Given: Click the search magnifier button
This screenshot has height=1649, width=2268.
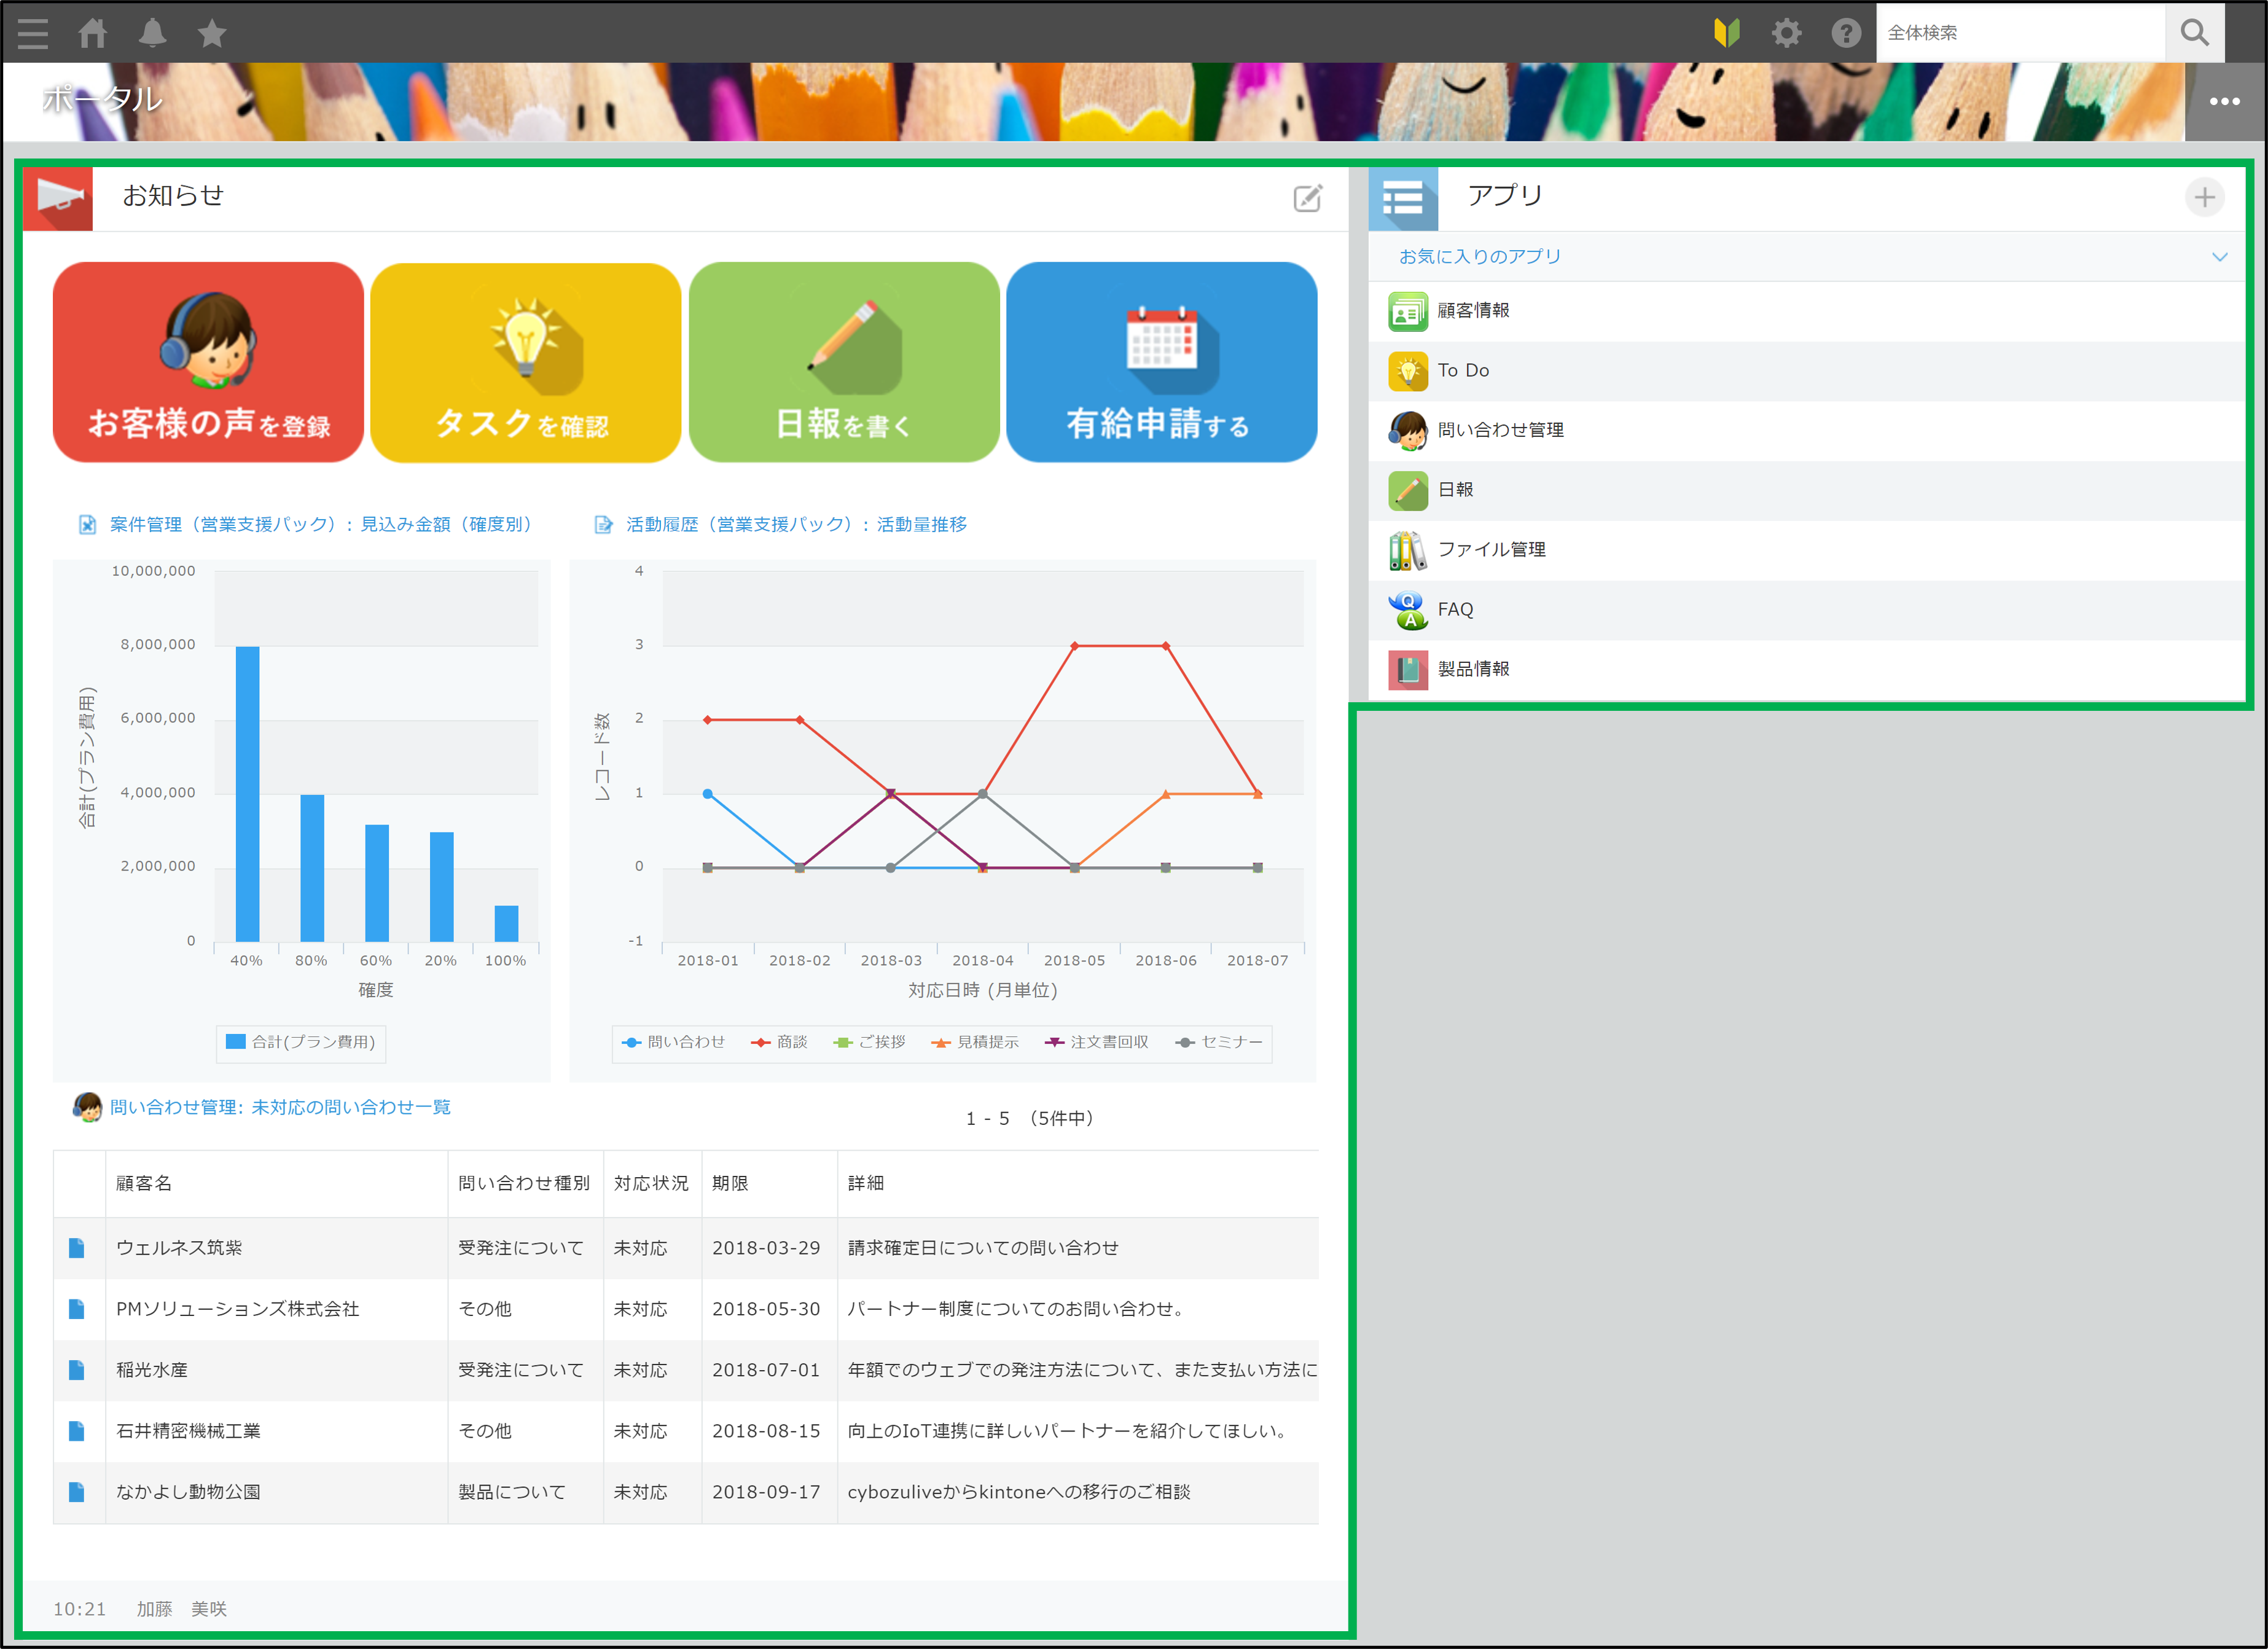Looking at the screenshot, I should point(2194,33).
